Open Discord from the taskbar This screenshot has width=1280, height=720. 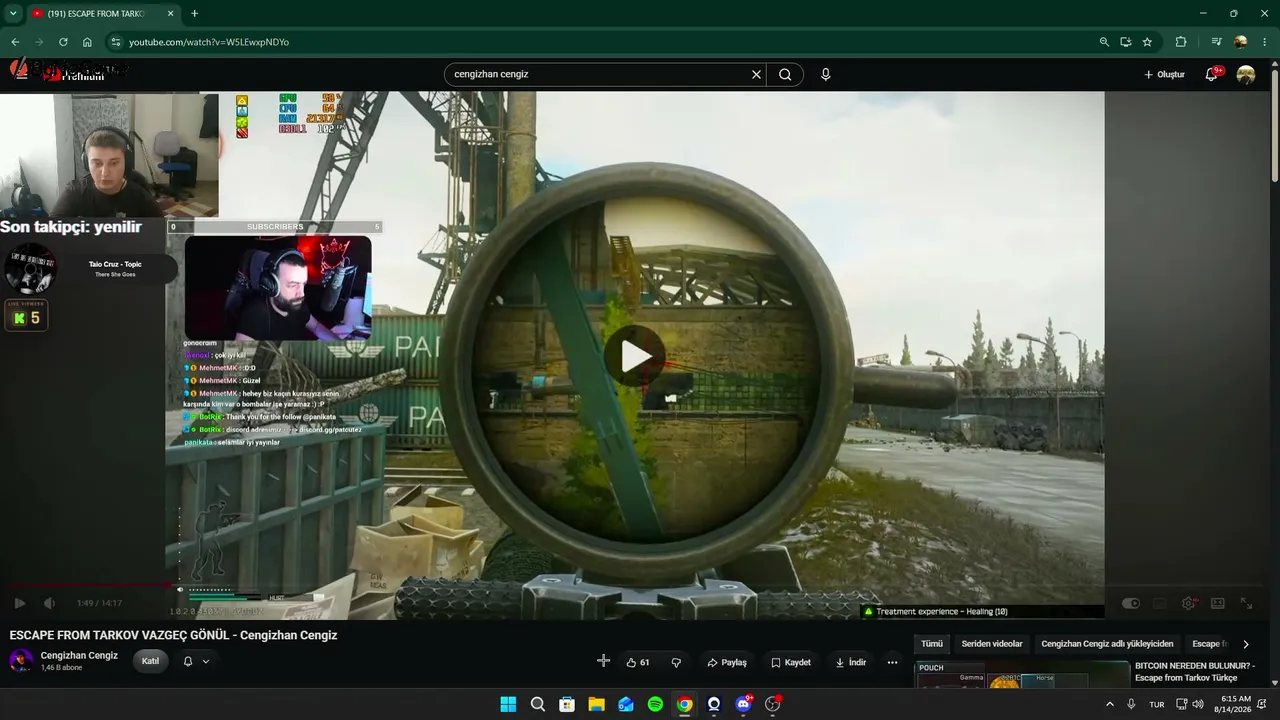pos(743,704)
